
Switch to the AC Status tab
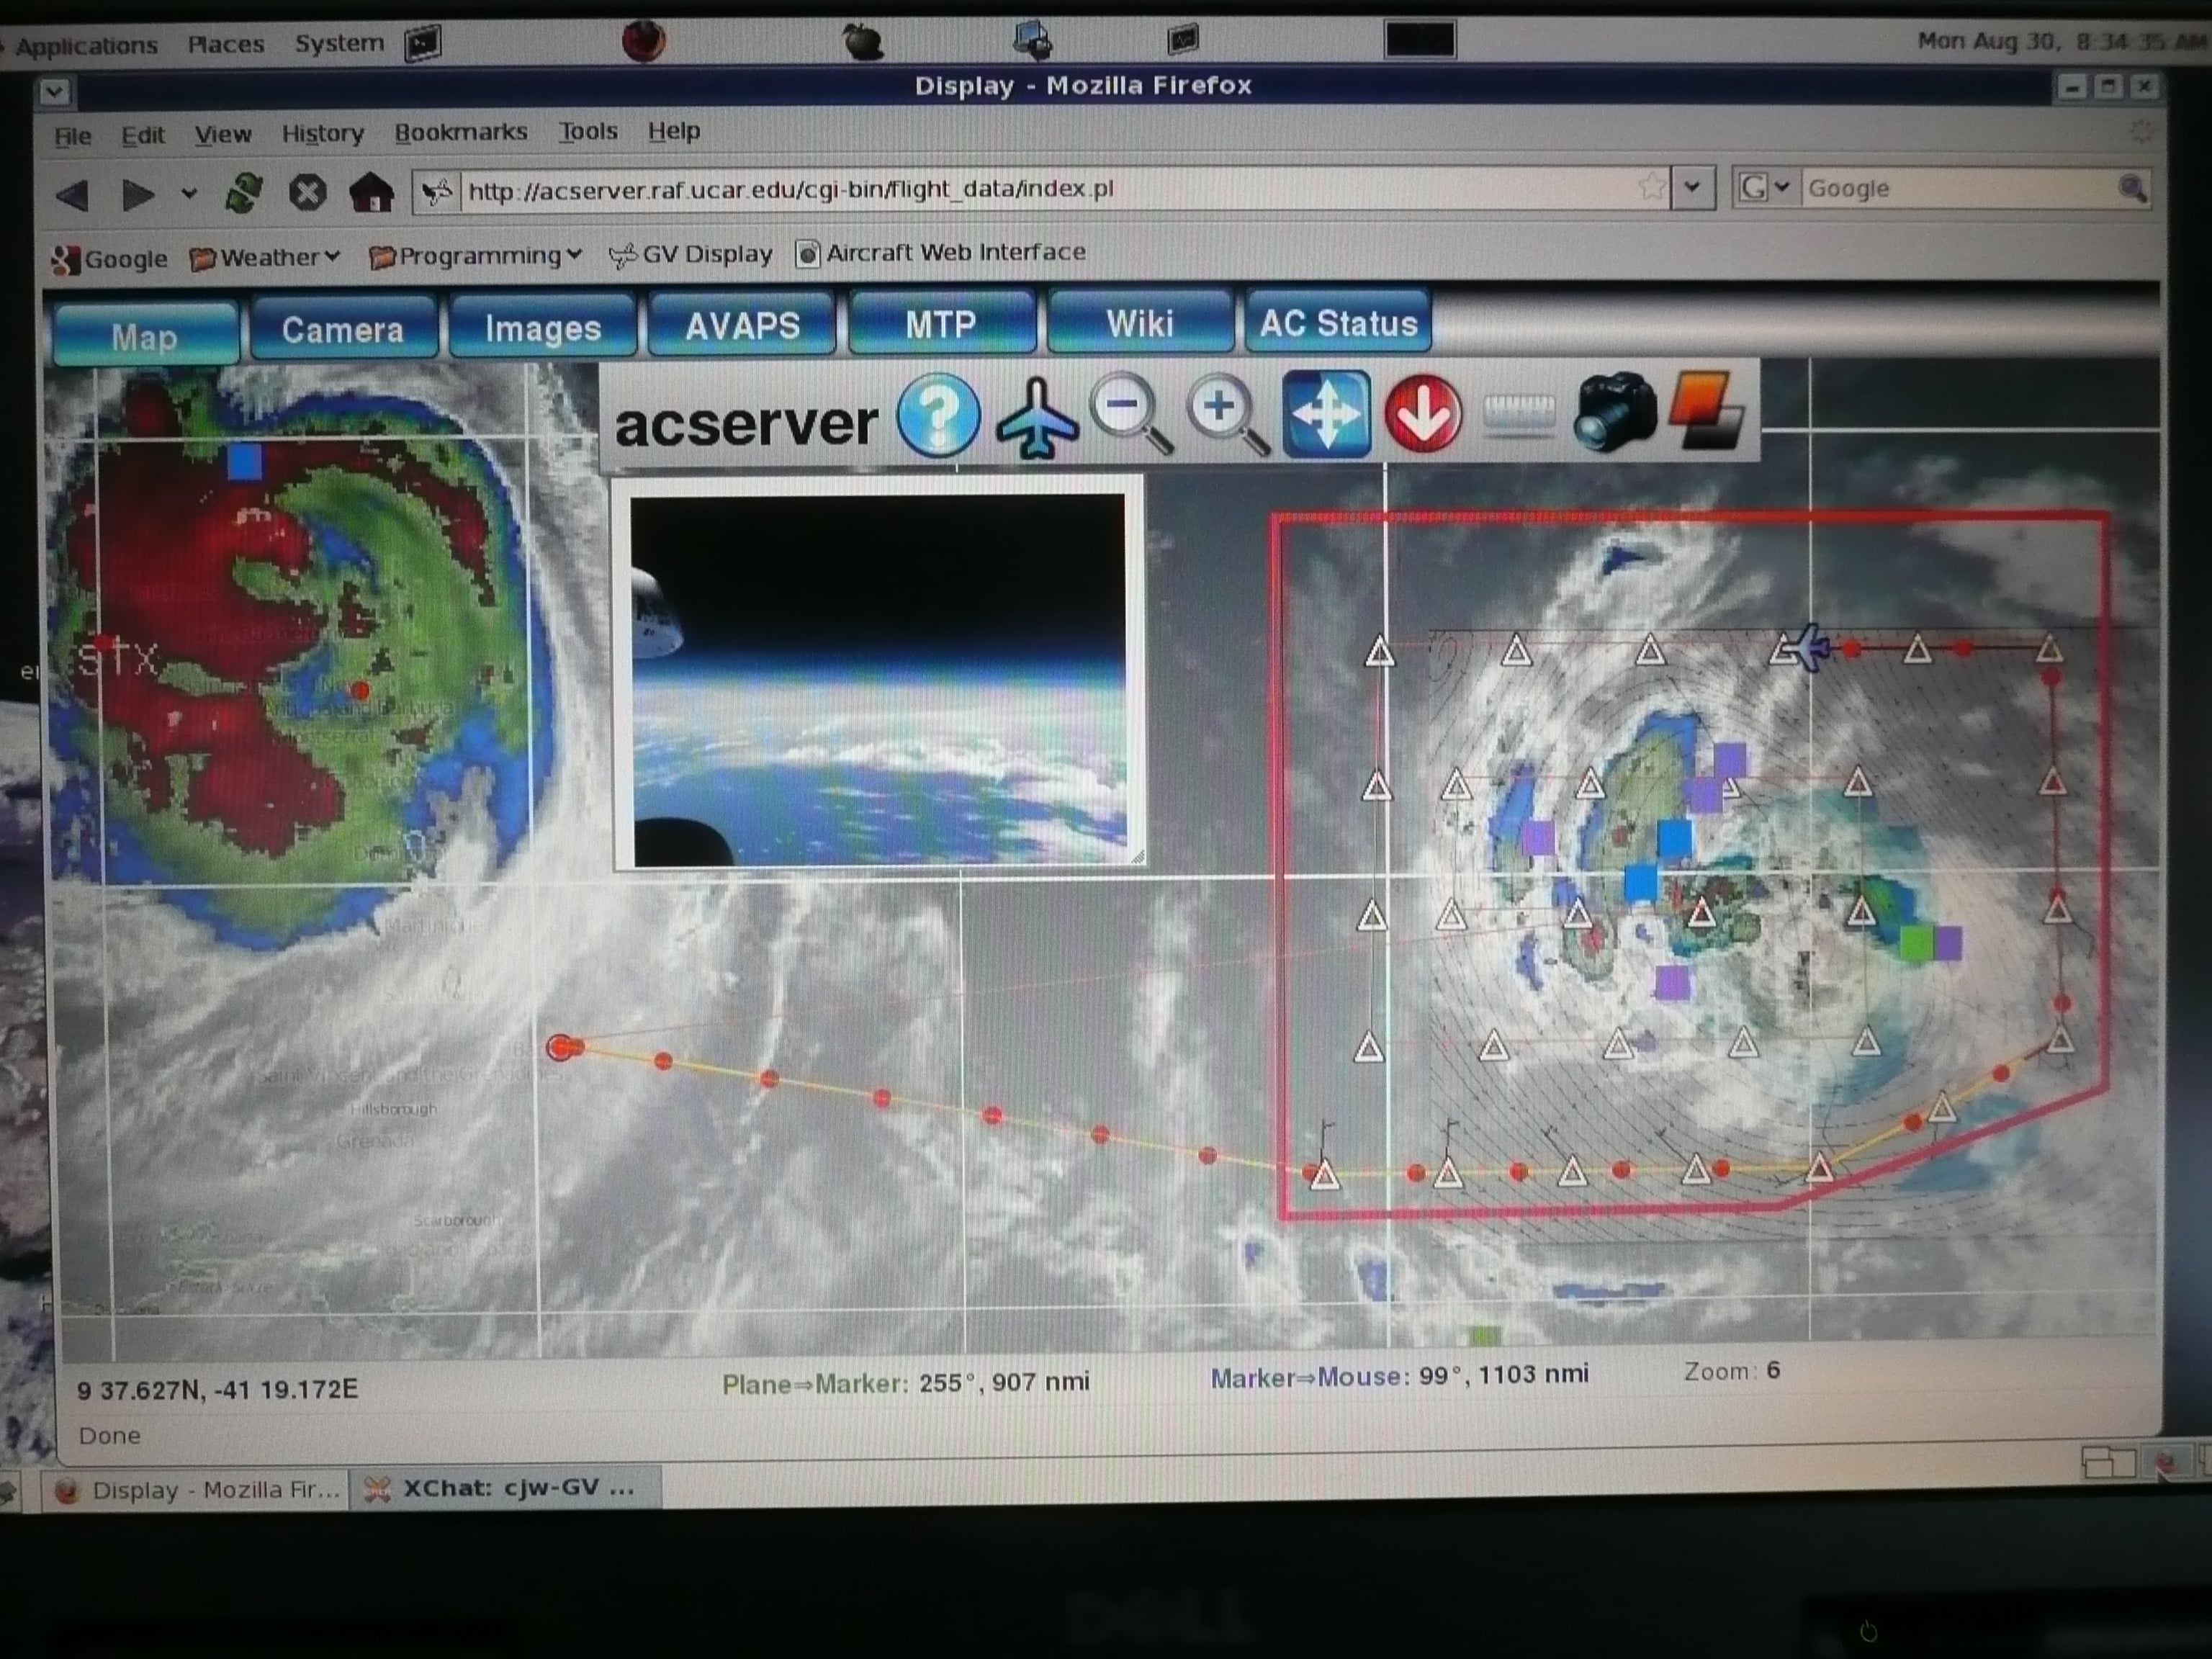click(x=1338, y=323)
